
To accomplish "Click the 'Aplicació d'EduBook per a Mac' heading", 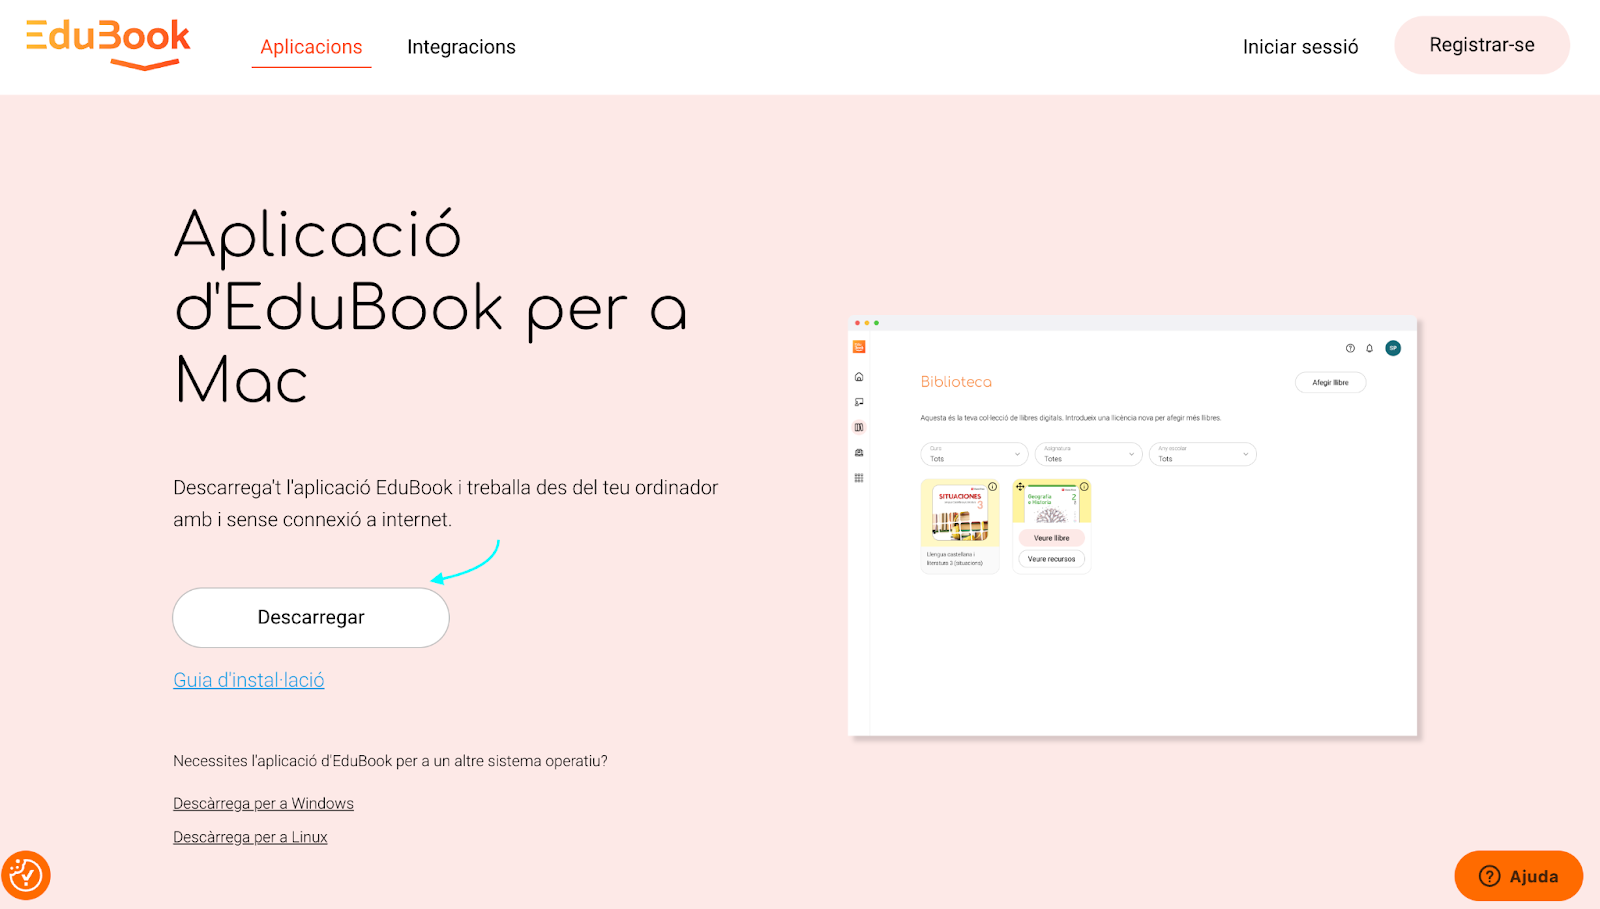I will [431, 307].
